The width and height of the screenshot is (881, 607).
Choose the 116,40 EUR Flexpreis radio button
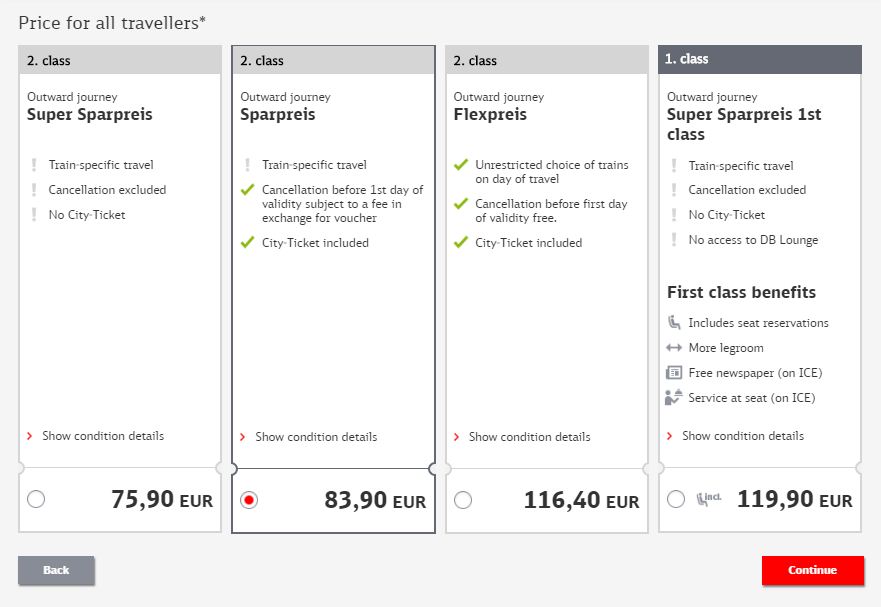[463, 500]
